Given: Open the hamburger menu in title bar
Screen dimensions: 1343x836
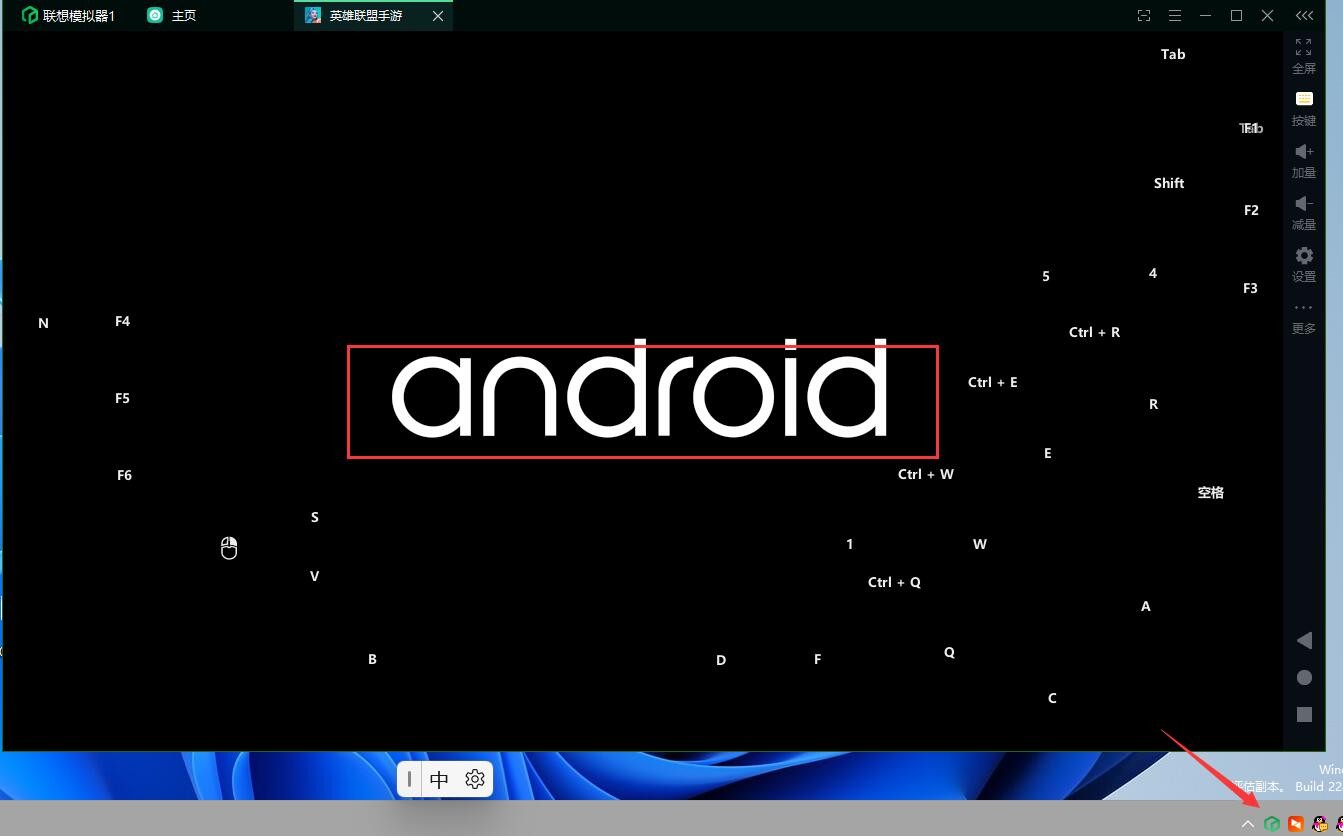Looking at the screenshot, I should coord(1175,15).
